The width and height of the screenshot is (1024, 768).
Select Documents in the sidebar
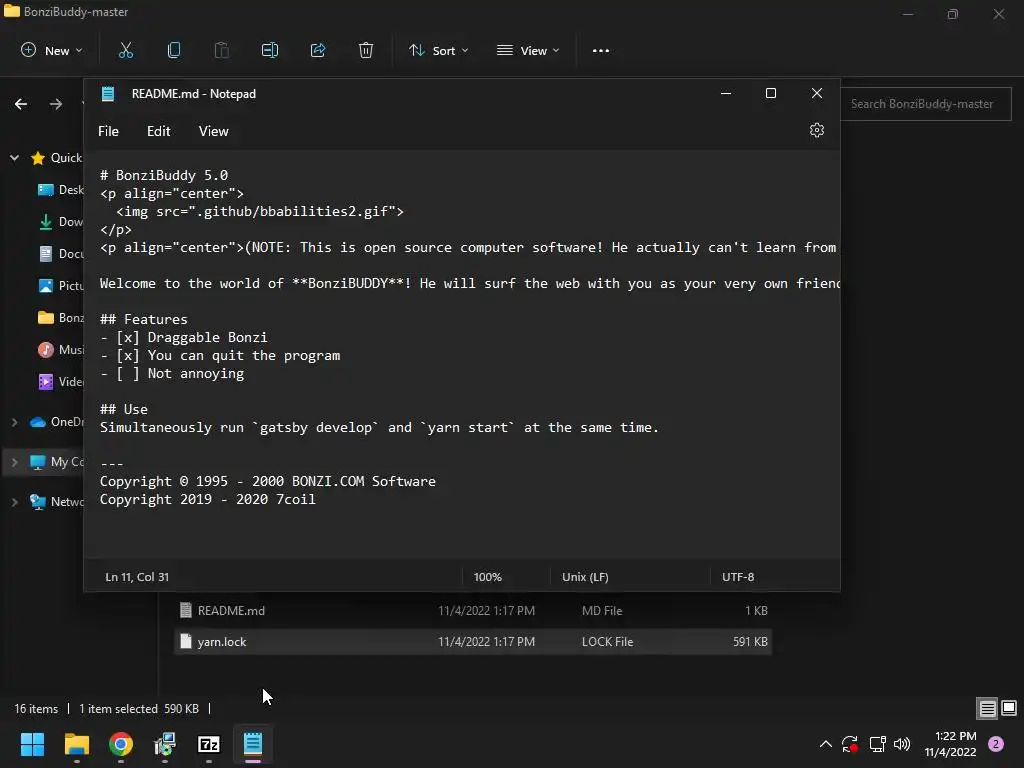point(61,254)
